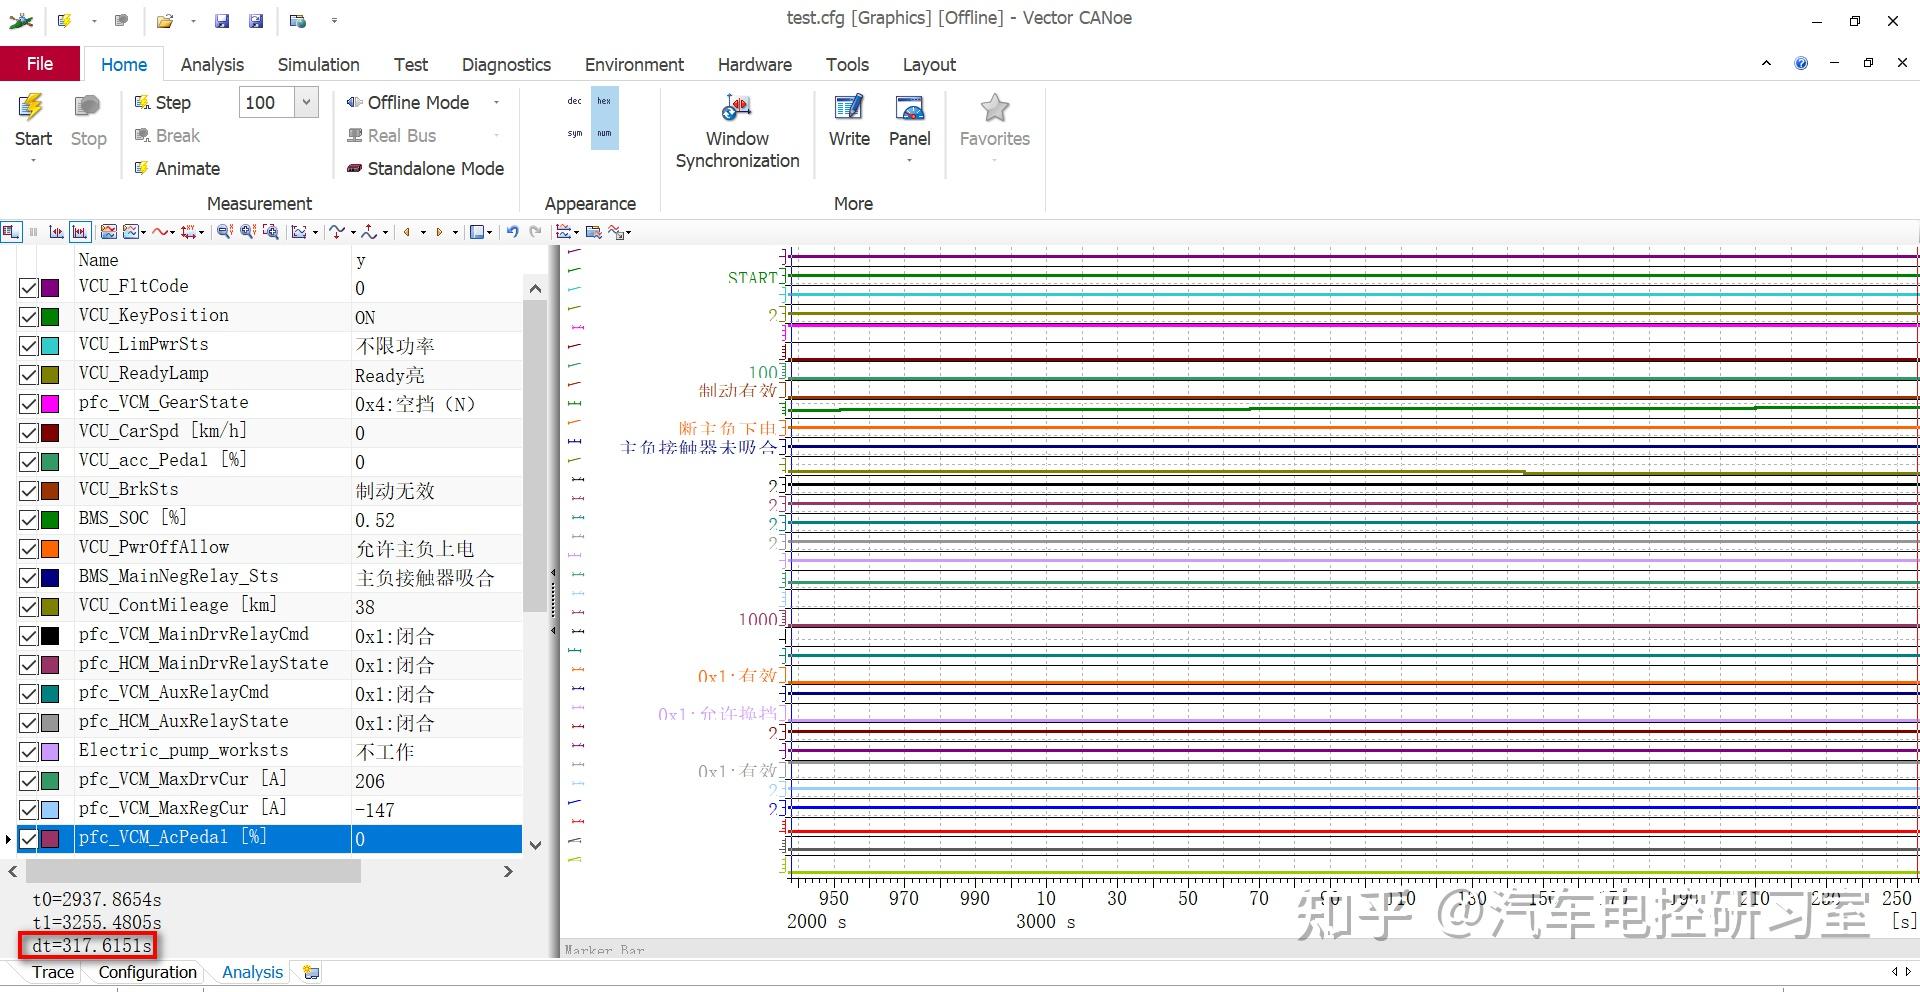Toggle the BMS_SOC [%] signal checkbox

(x=29, y=520)
